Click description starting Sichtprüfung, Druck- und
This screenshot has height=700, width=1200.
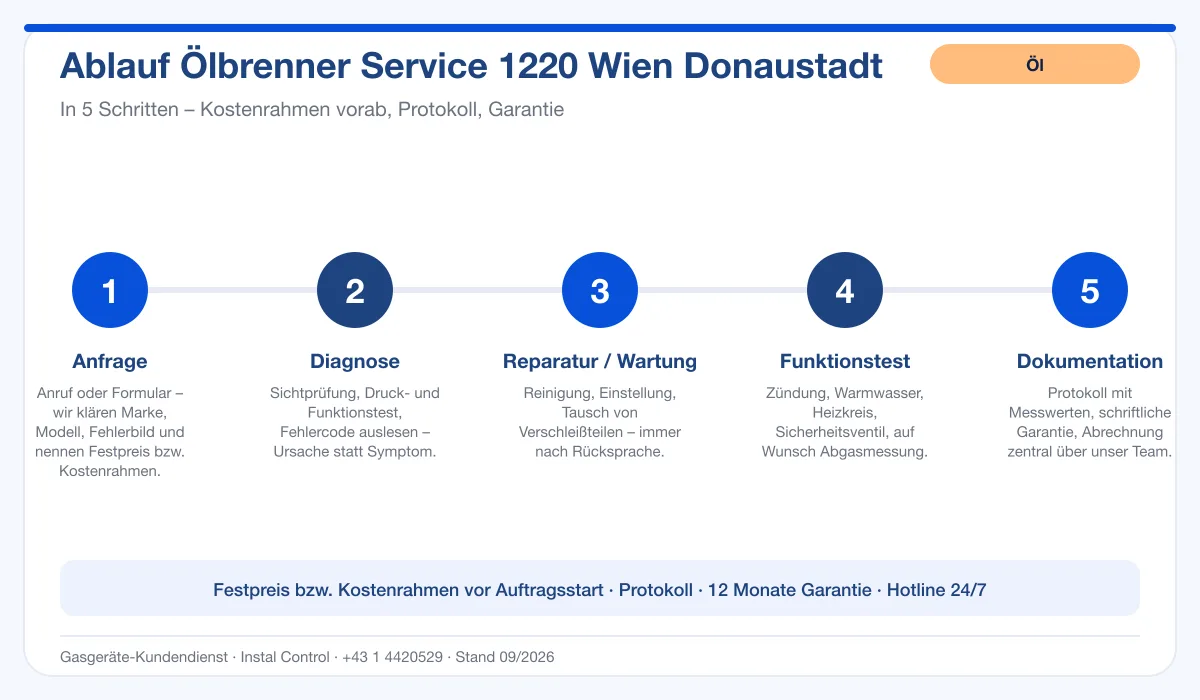(x=355, y=422)
